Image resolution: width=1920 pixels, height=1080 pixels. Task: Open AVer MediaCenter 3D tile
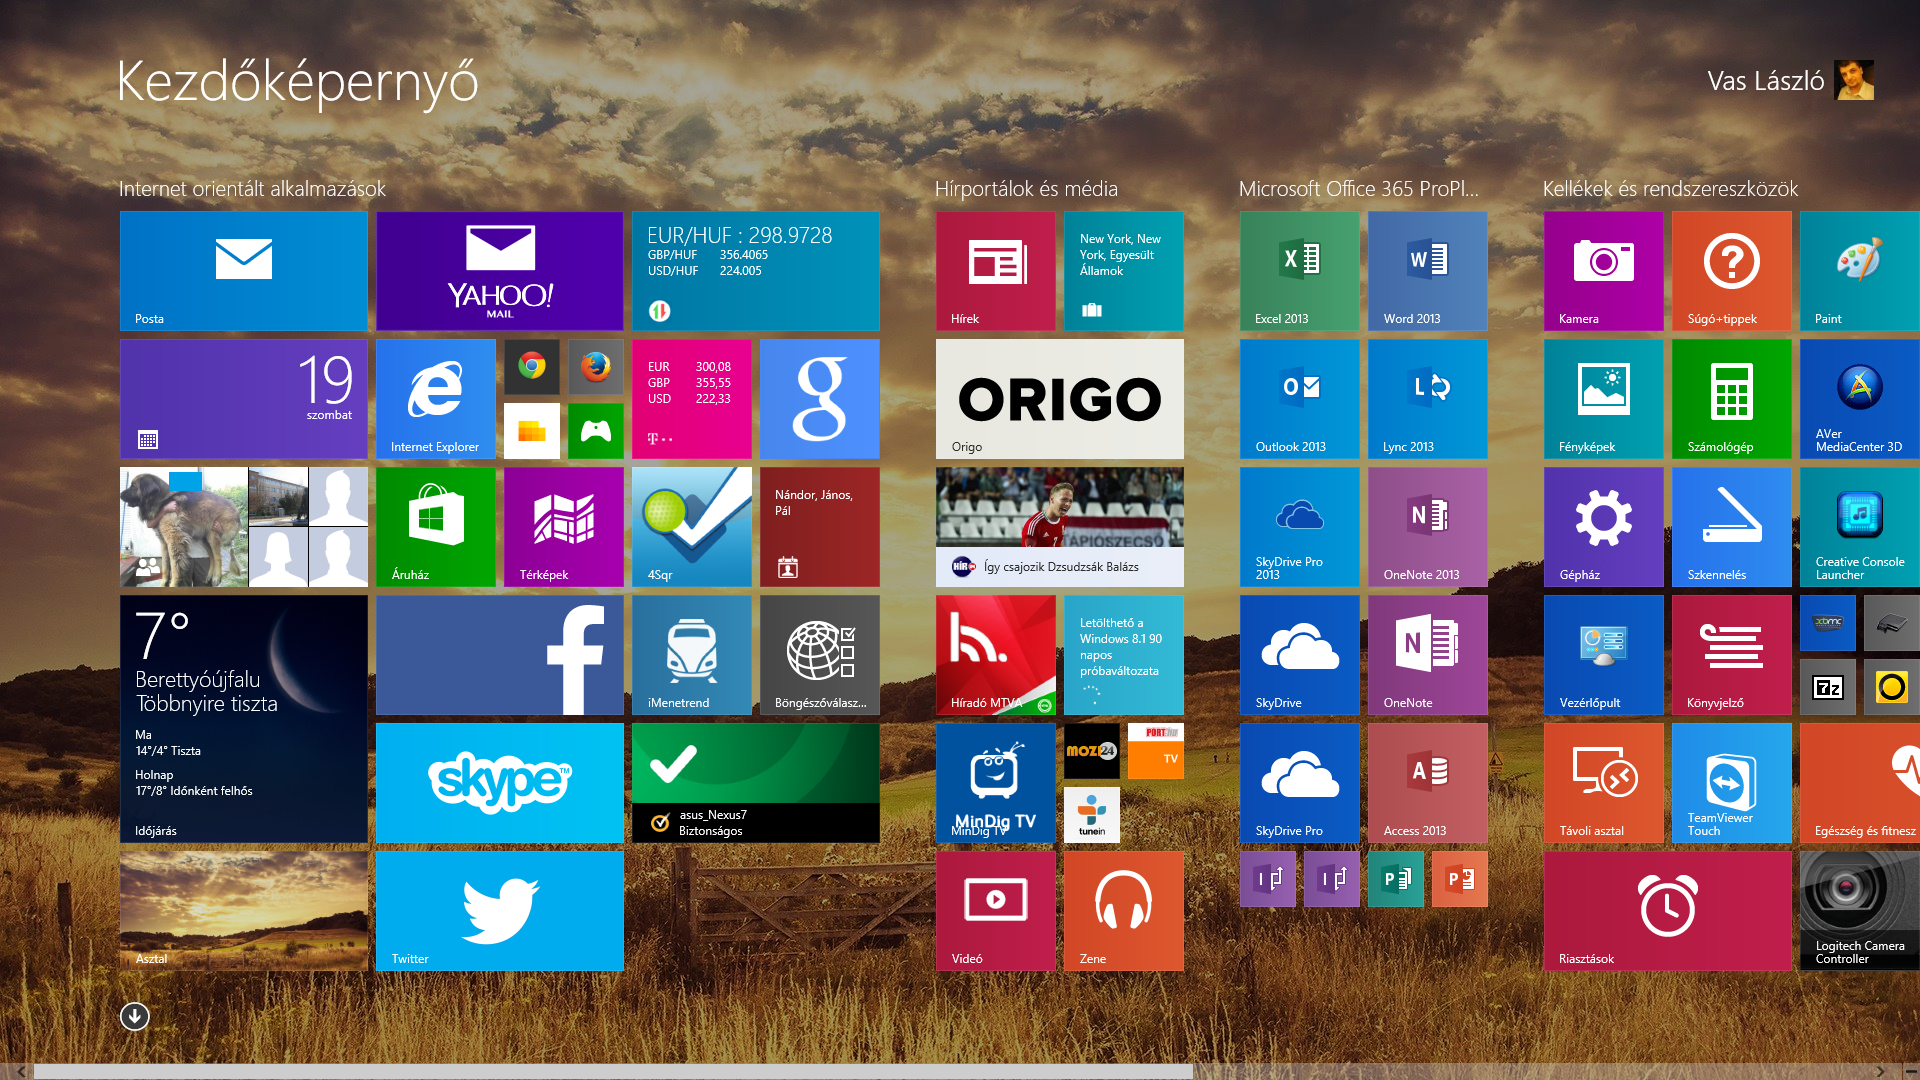[x=1859, y=399]
